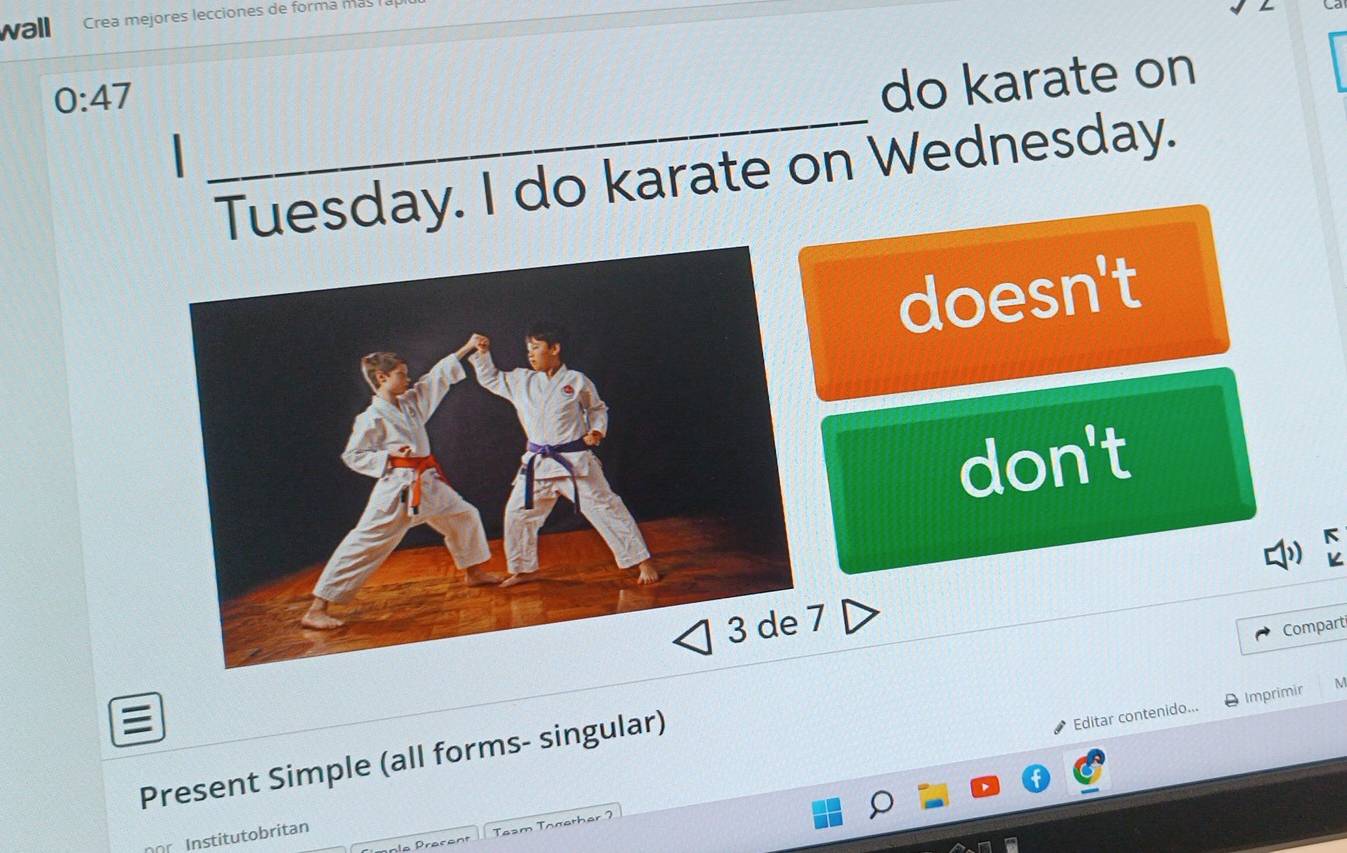Advance to the next question arrow
1347x853 pixels.
pos(858,616)
